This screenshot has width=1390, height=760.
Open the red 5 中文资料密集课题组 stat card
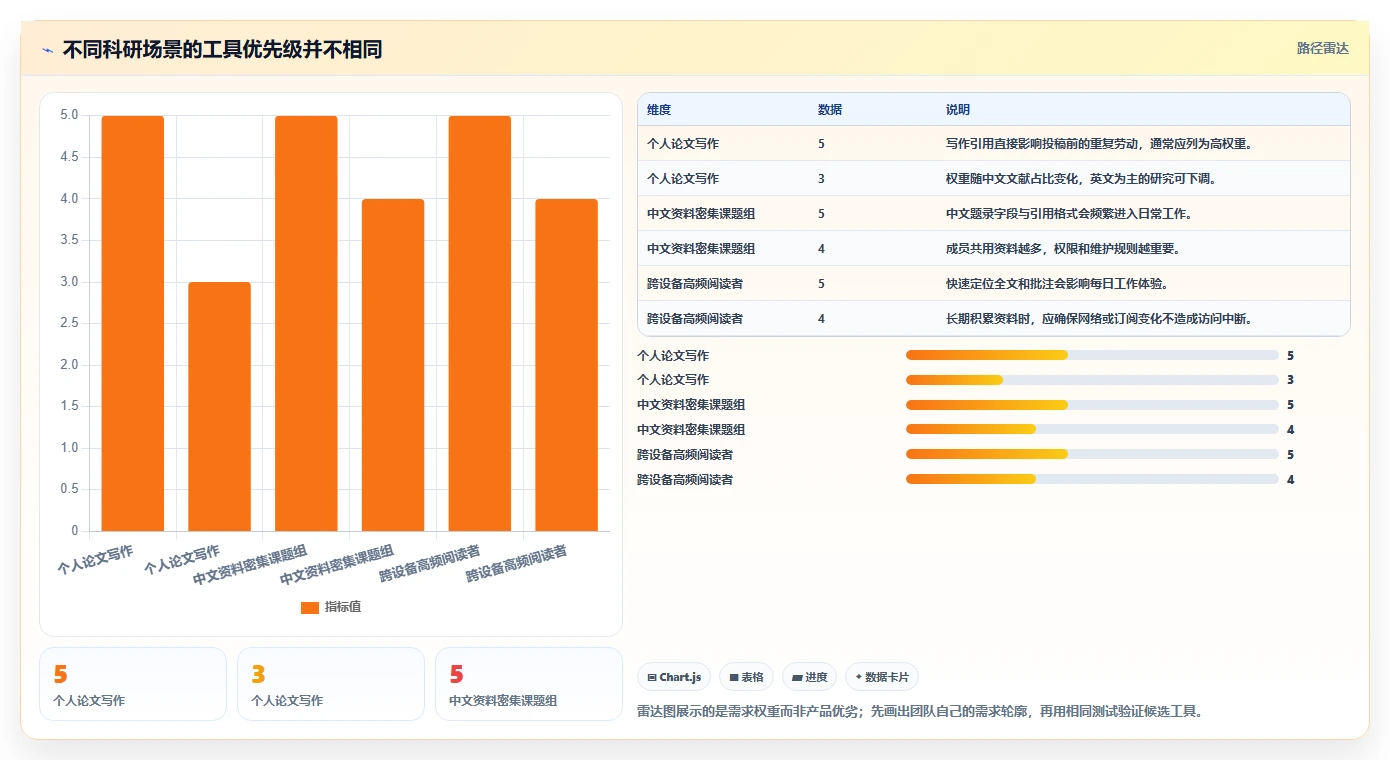tap(529, 684)
